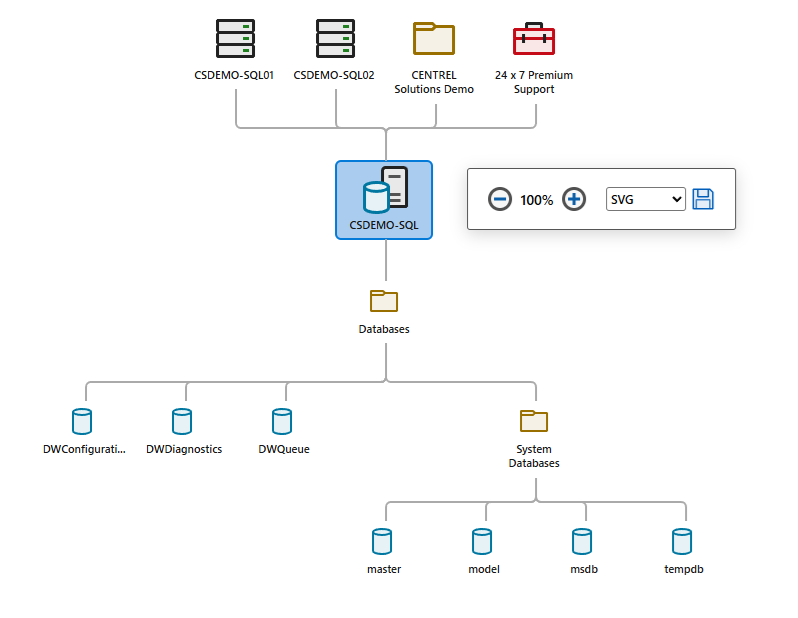Click the DWConfigurati... label
Screen dimensions: 798x618
click(x=84, y=450)
